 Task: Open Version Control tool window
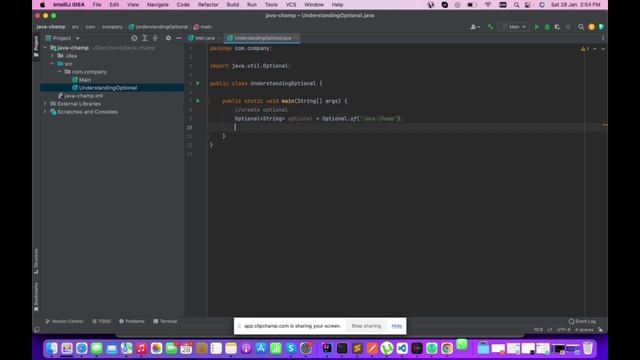pos(64,321)
